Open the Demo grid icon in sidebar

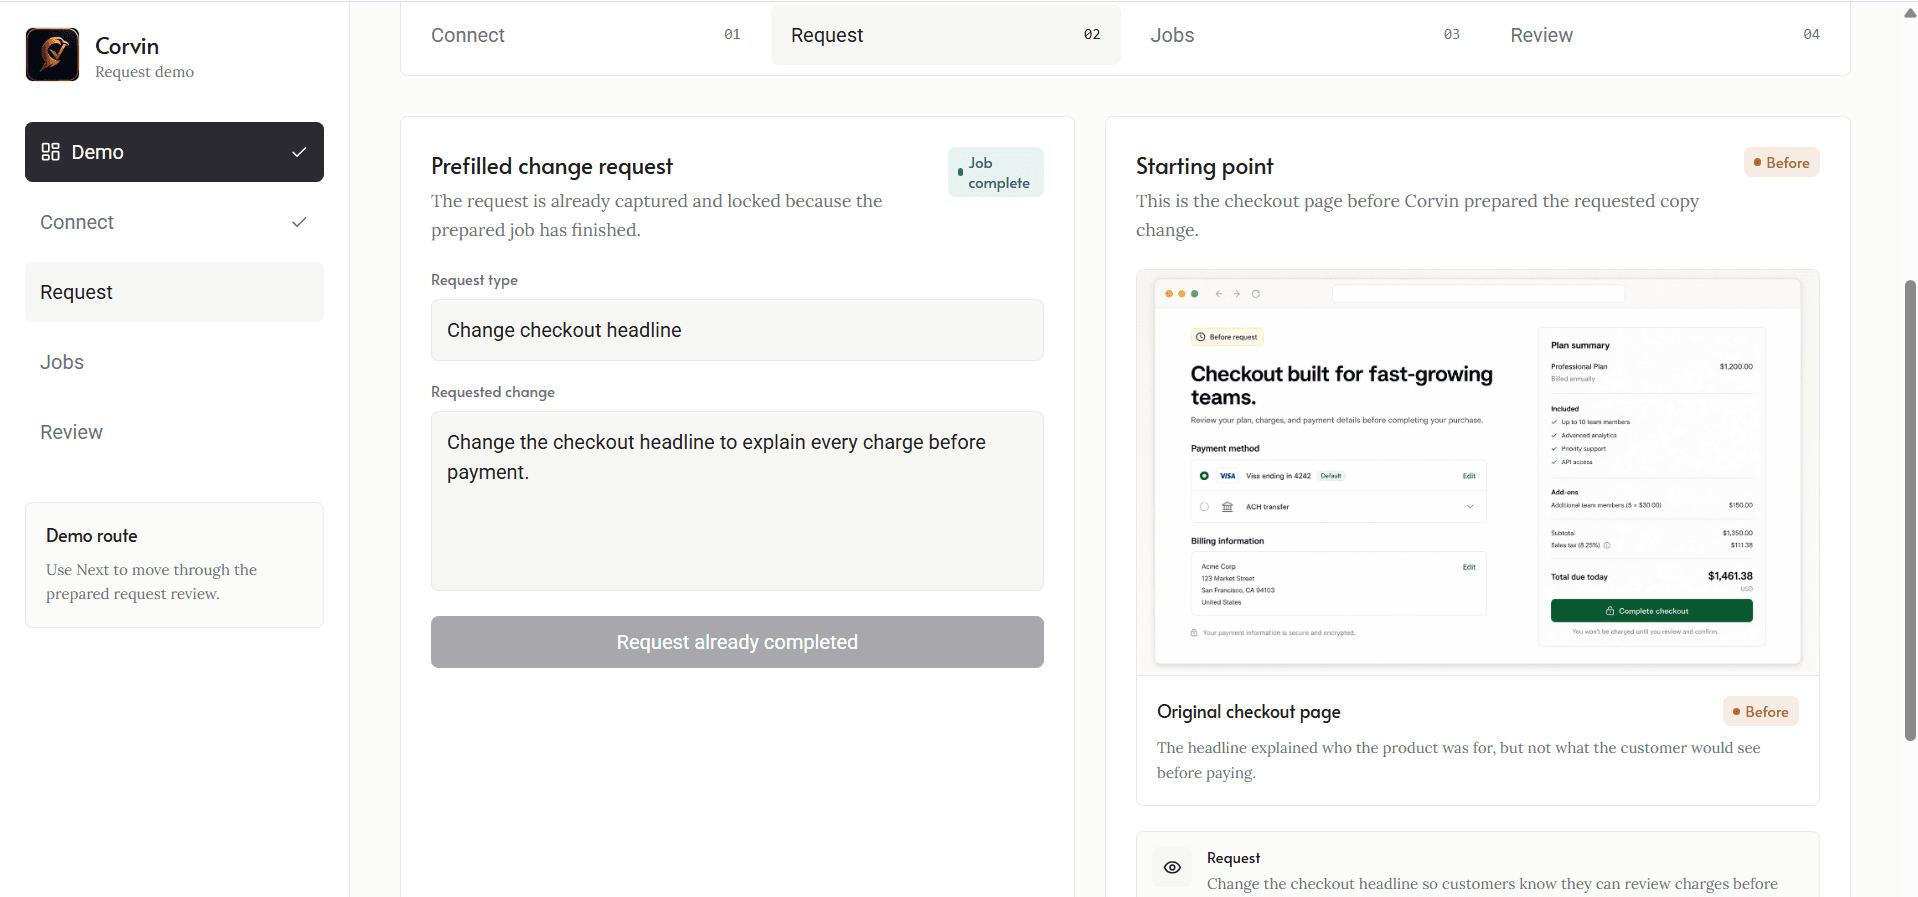pos(50,152)
